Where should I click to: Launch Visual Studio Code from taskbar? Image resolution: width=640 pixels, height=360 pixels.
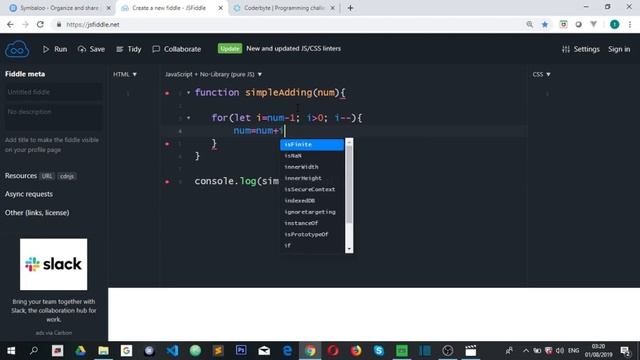click(x=172, y=351)
